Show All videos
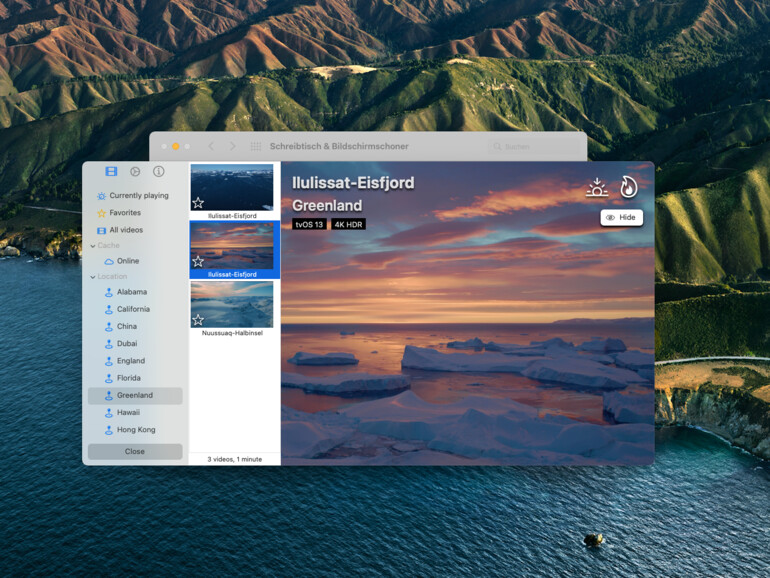This screenshot has width=770, height=578. (126, 230)
